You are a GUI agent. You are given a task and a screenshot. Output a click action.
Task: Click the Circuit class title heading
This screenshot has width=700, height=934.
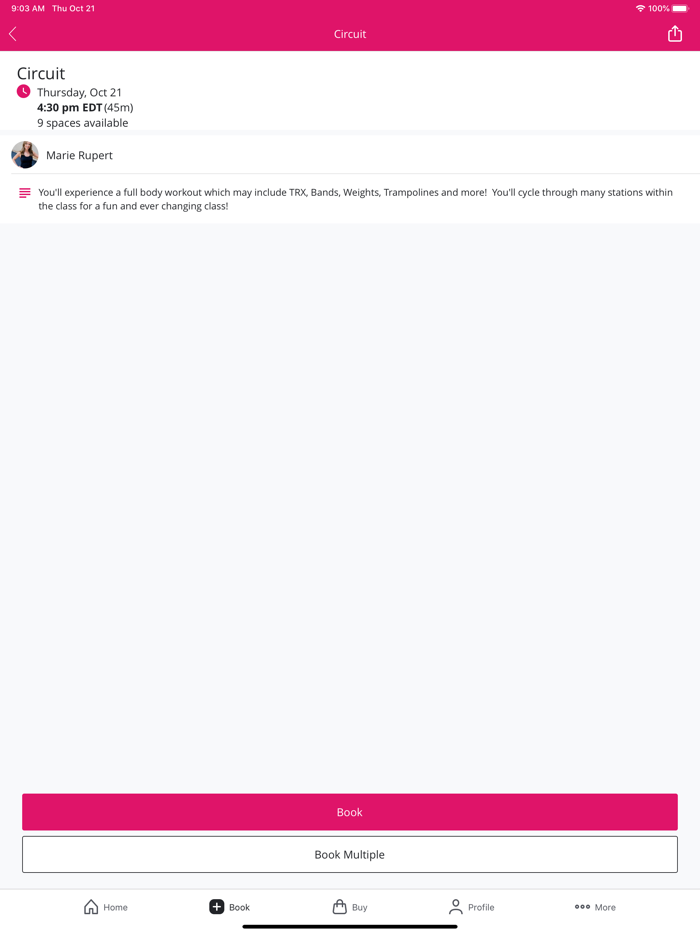click(x=41, y=73)
